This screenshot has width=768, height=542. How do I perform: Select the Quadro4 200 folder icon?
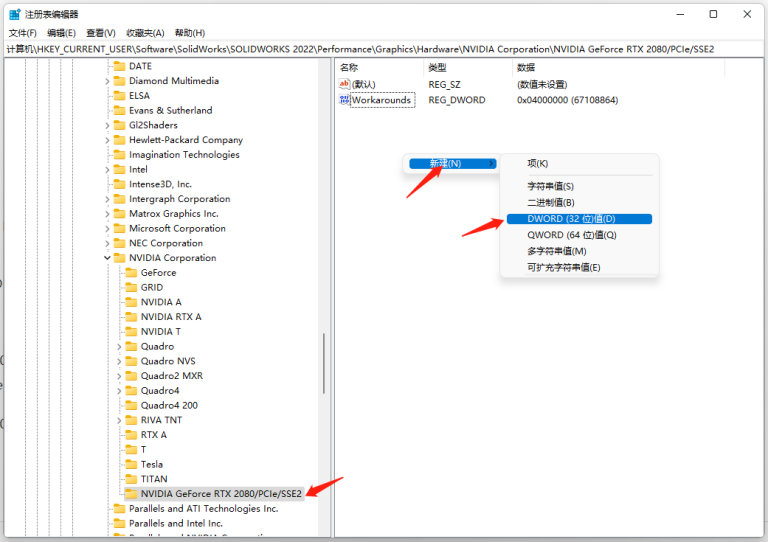click(131, 405)
